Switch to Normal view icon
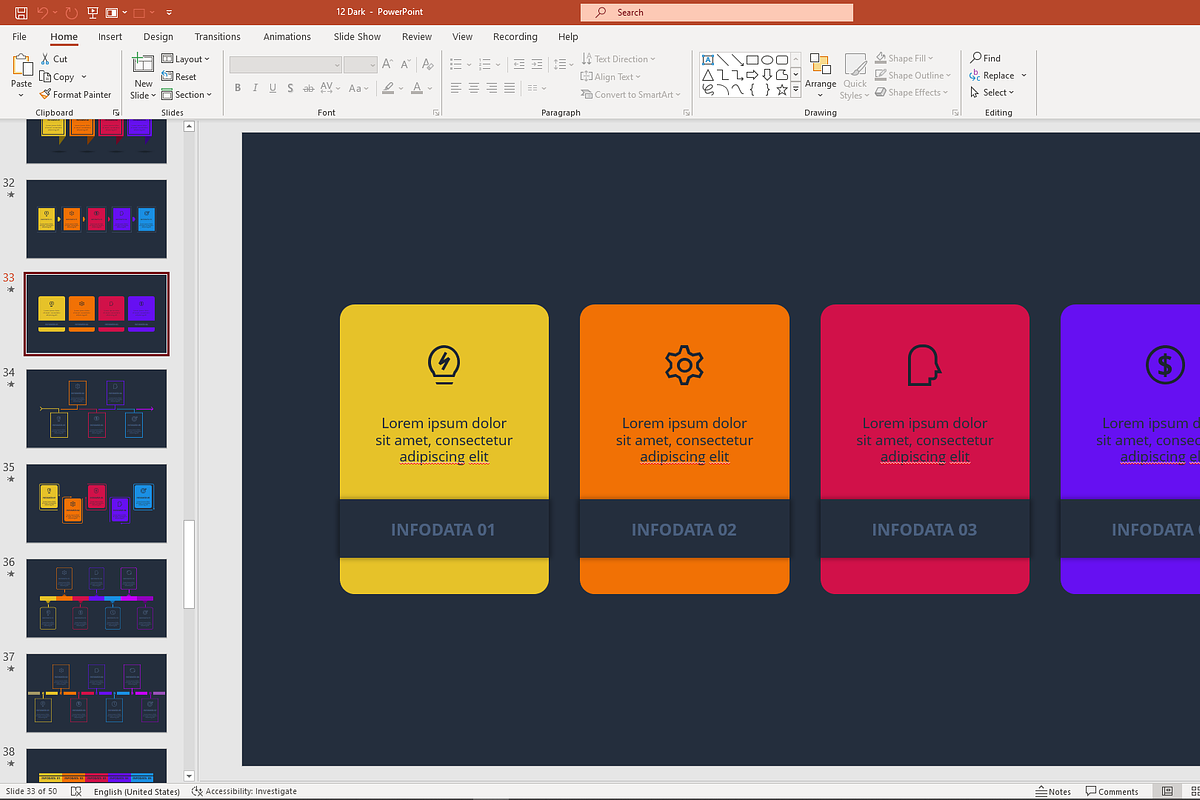The height and width of the screenshot is (800, 1200). [x=1167, y=791]
